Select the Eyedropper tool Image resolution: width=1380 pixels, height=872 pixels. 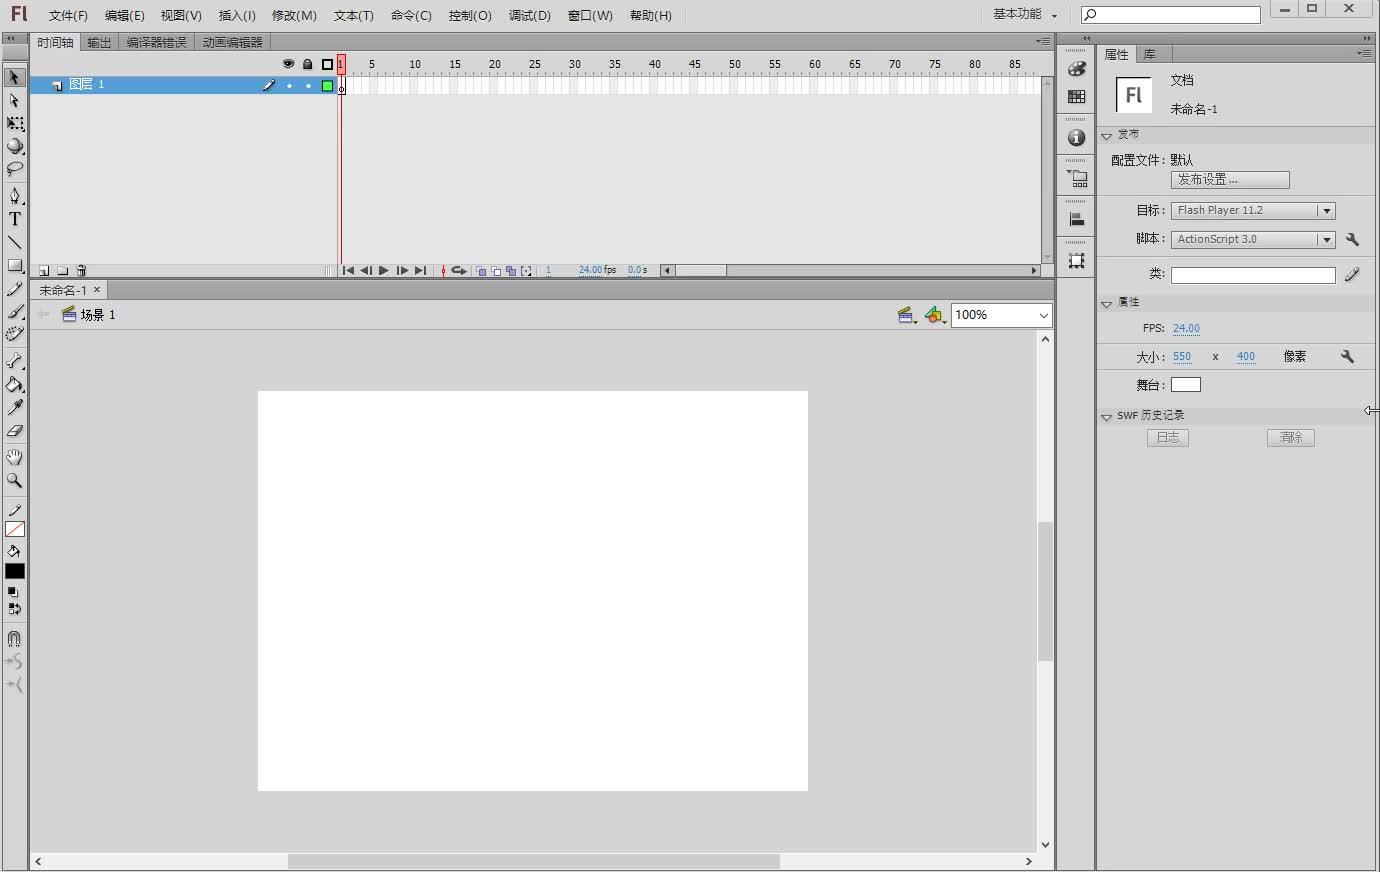click(x=14, y=407)
